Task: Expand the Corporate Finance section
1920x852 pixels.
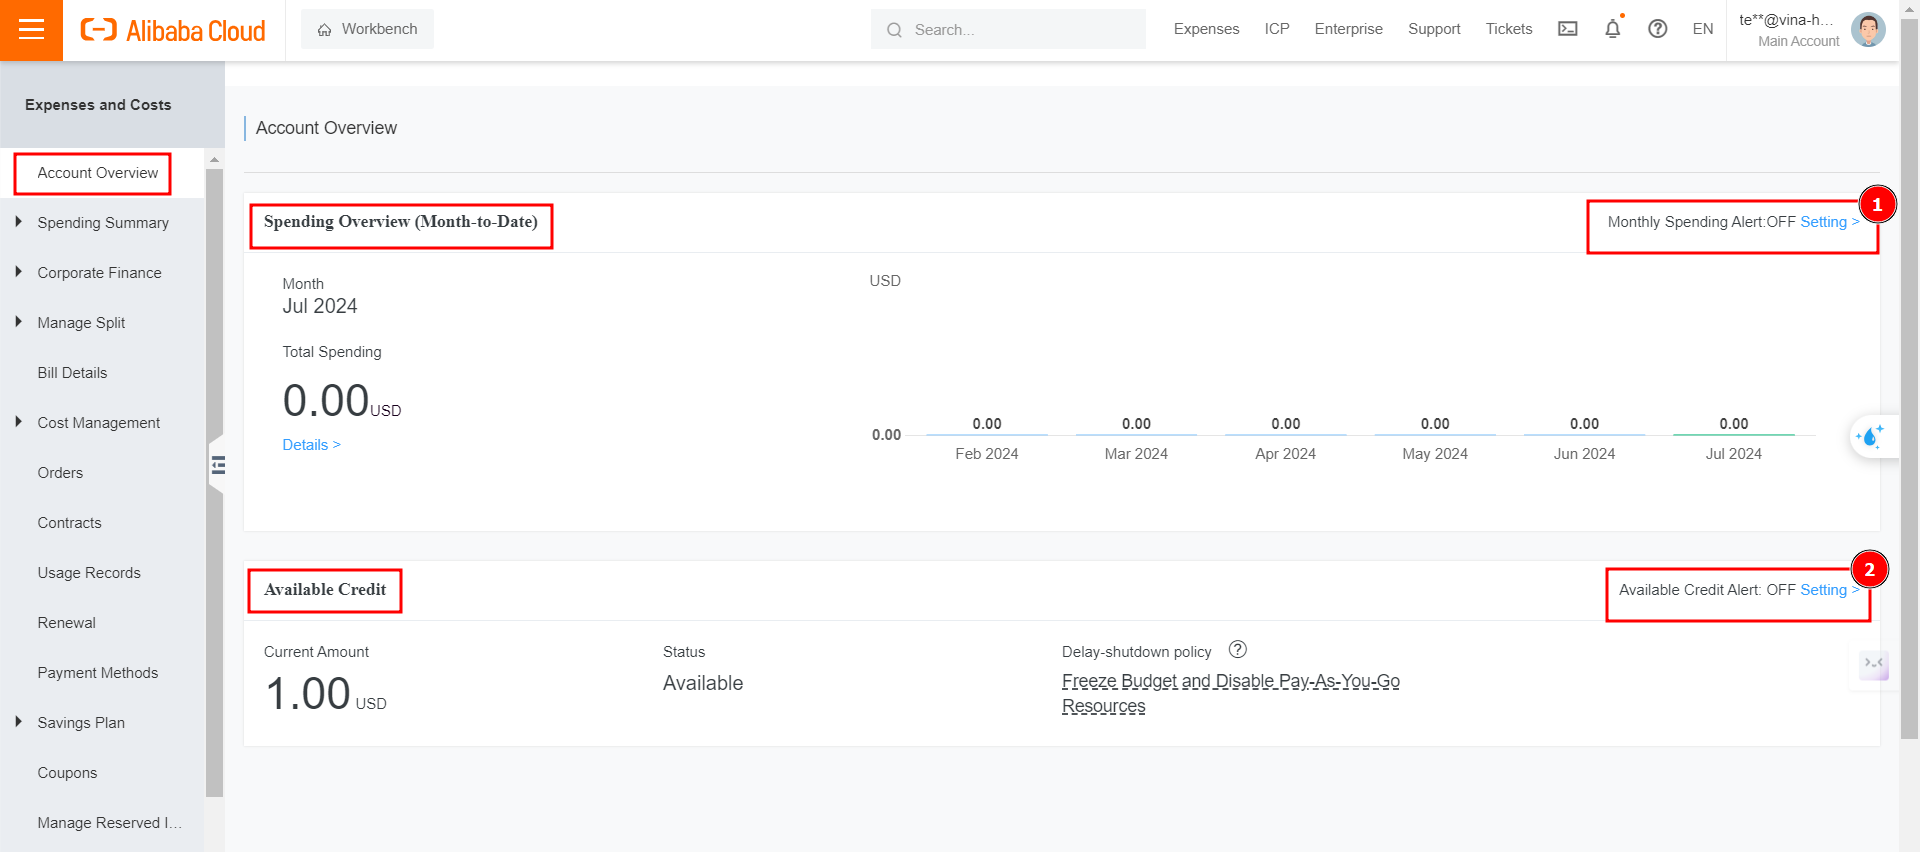Action: coord(99,273)
